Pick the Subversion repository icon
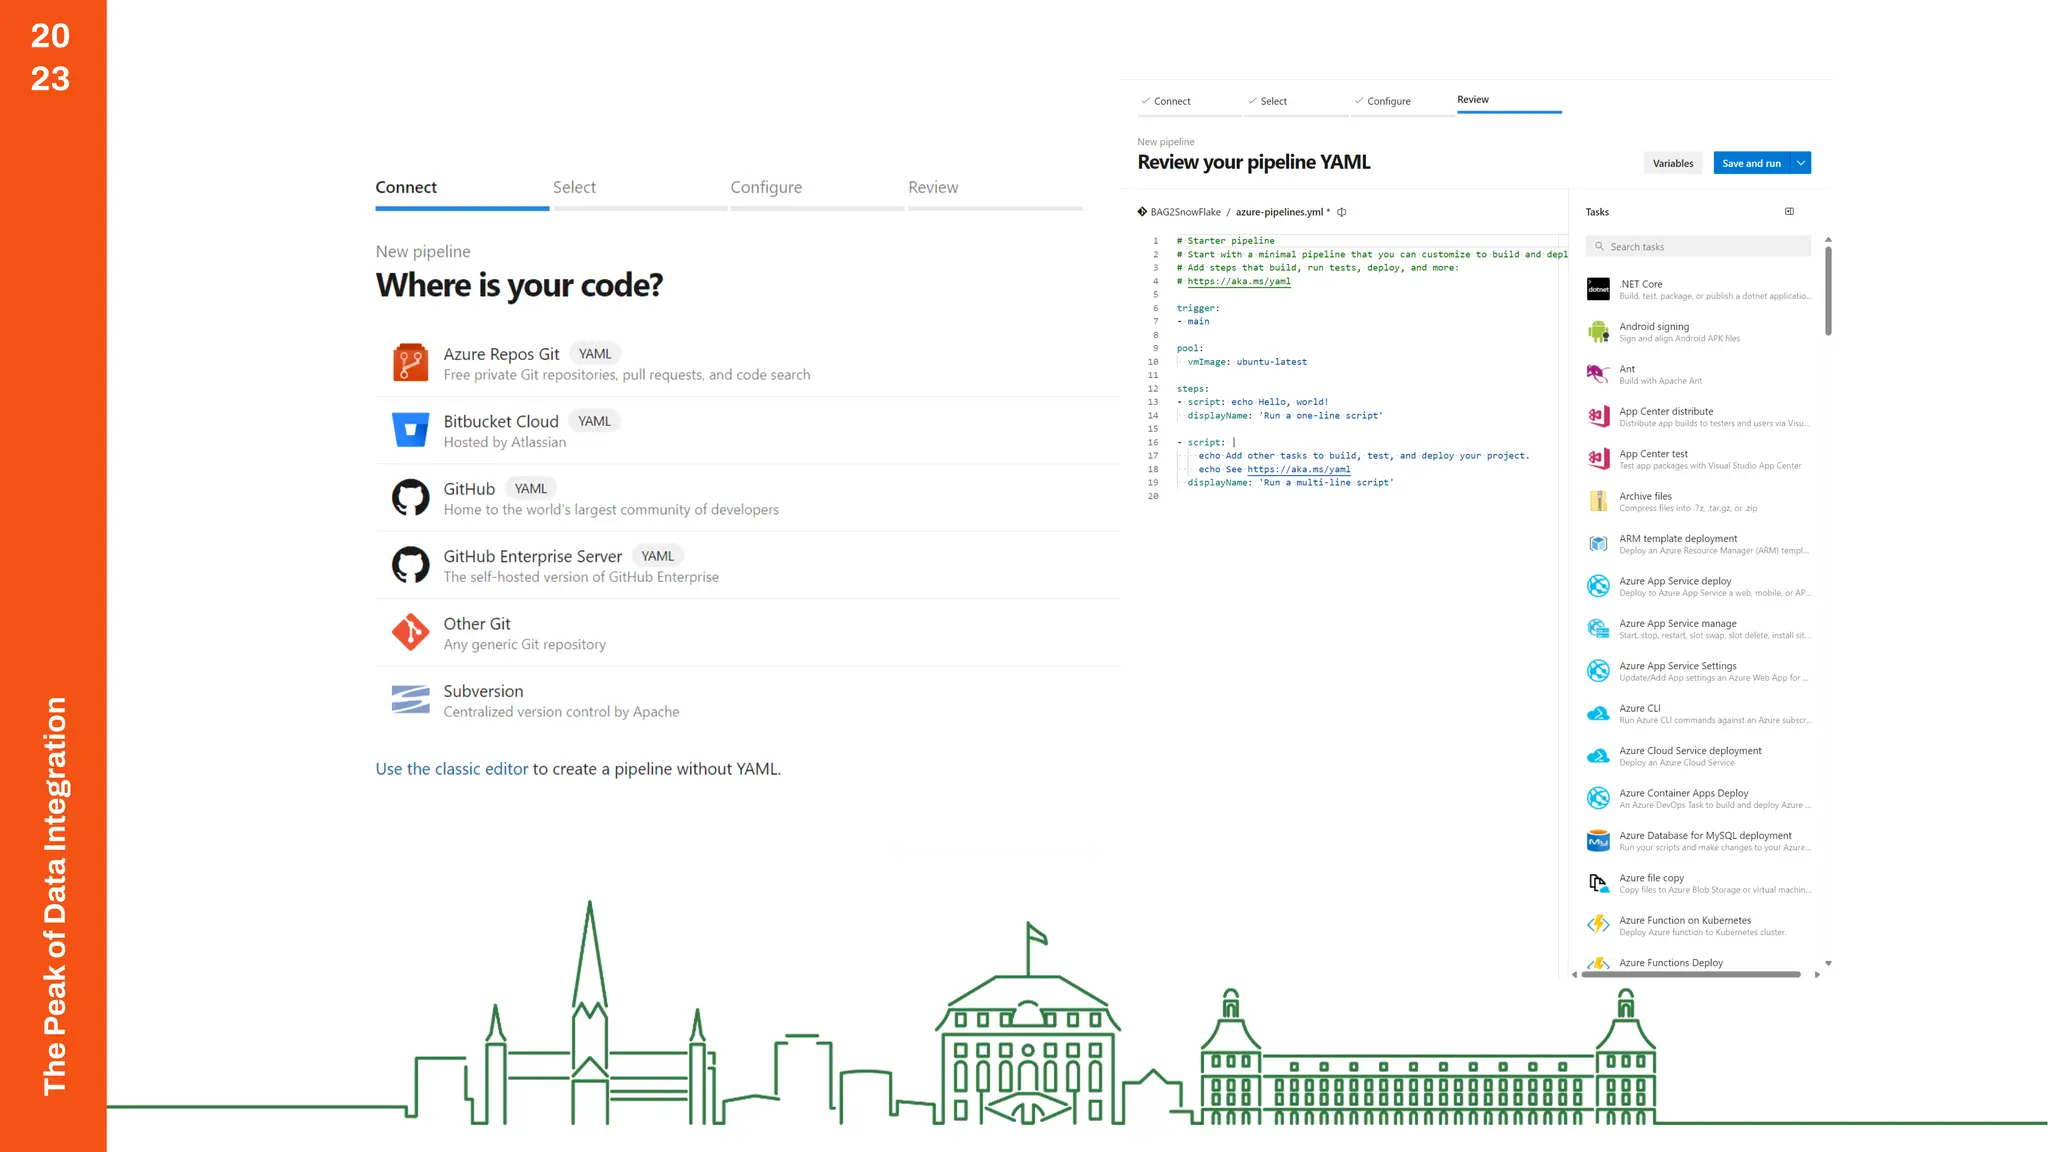This screenshot has width=2048, height=1152. (x=410, y=700)
